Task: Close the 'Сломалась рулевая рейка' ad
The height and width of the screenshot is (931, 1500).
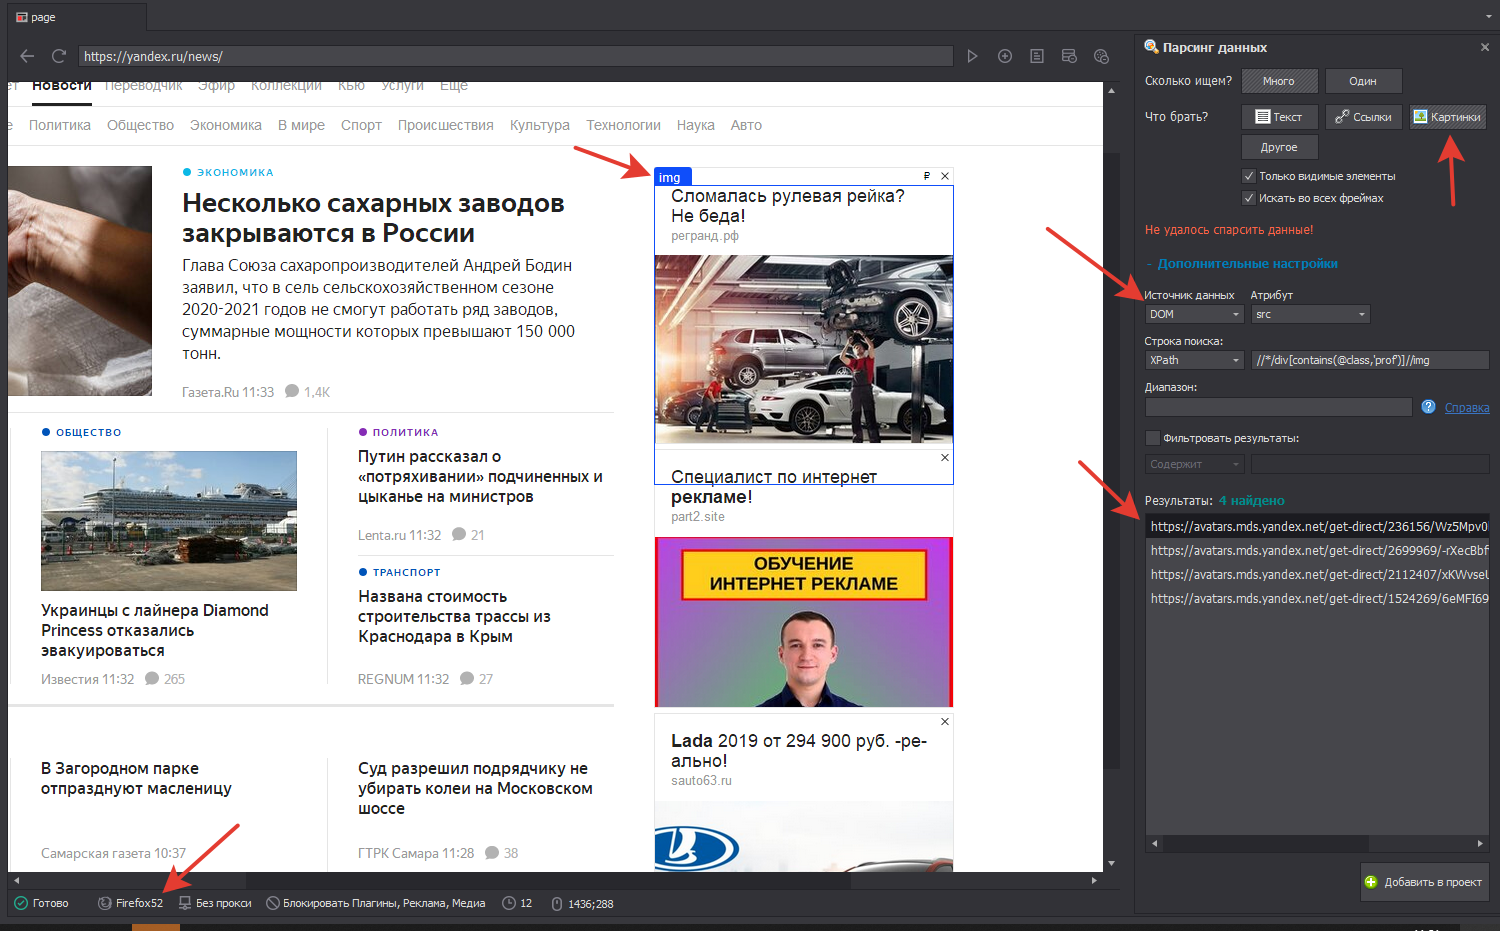Action: click(945, 176)
